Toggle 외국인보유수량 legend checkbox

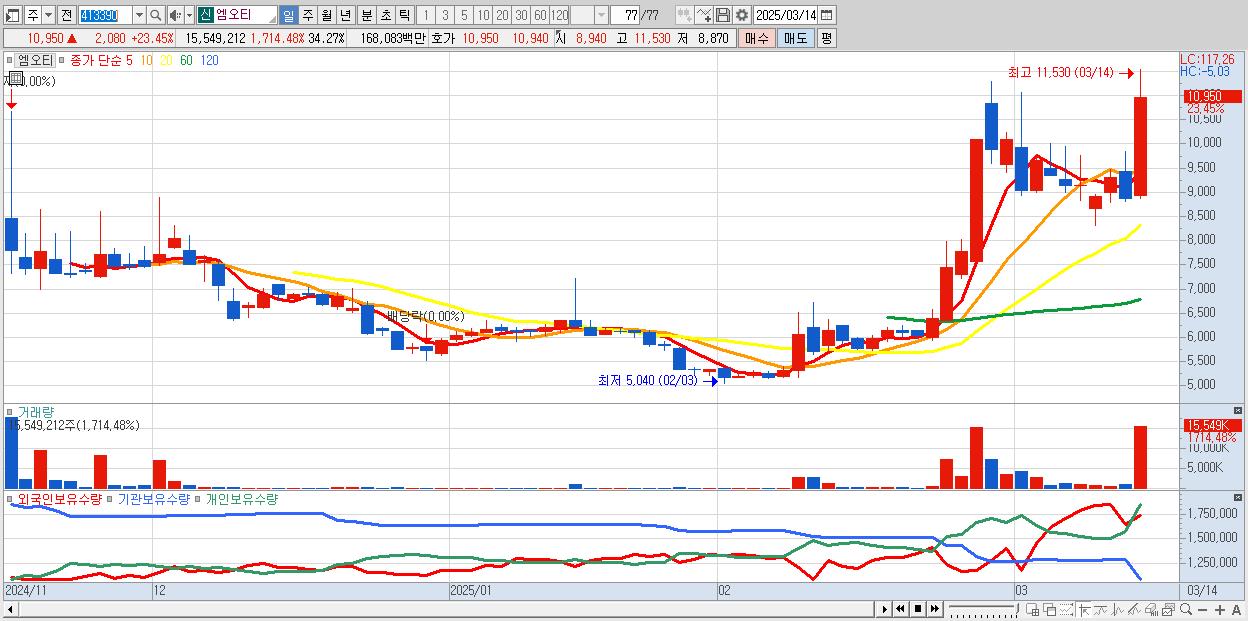click(11, 498)
